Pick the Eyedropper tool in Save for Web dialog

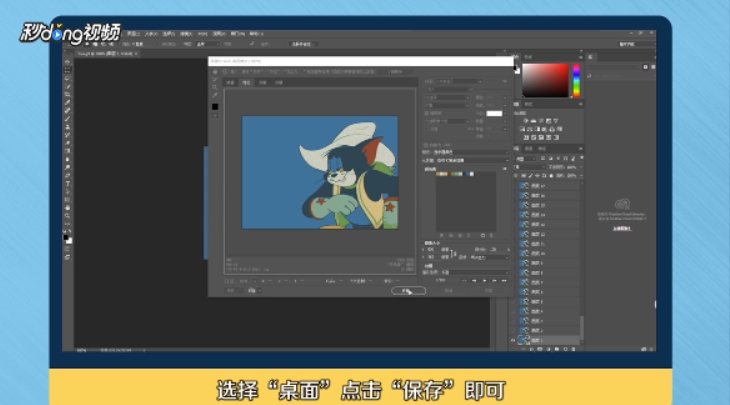coord(215,95)
